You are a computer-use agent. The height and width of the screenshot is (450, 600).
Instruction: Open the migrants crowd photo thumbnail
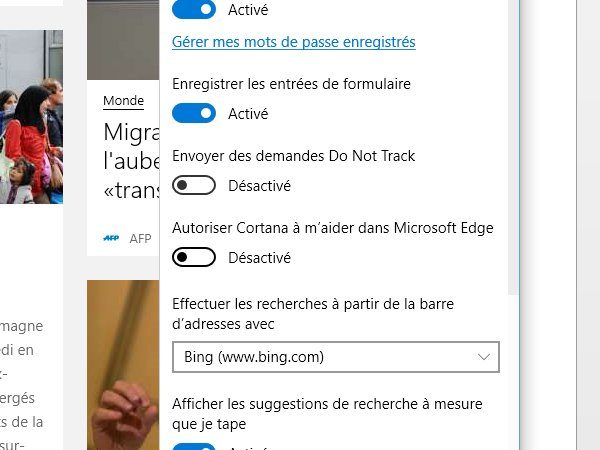31,117
